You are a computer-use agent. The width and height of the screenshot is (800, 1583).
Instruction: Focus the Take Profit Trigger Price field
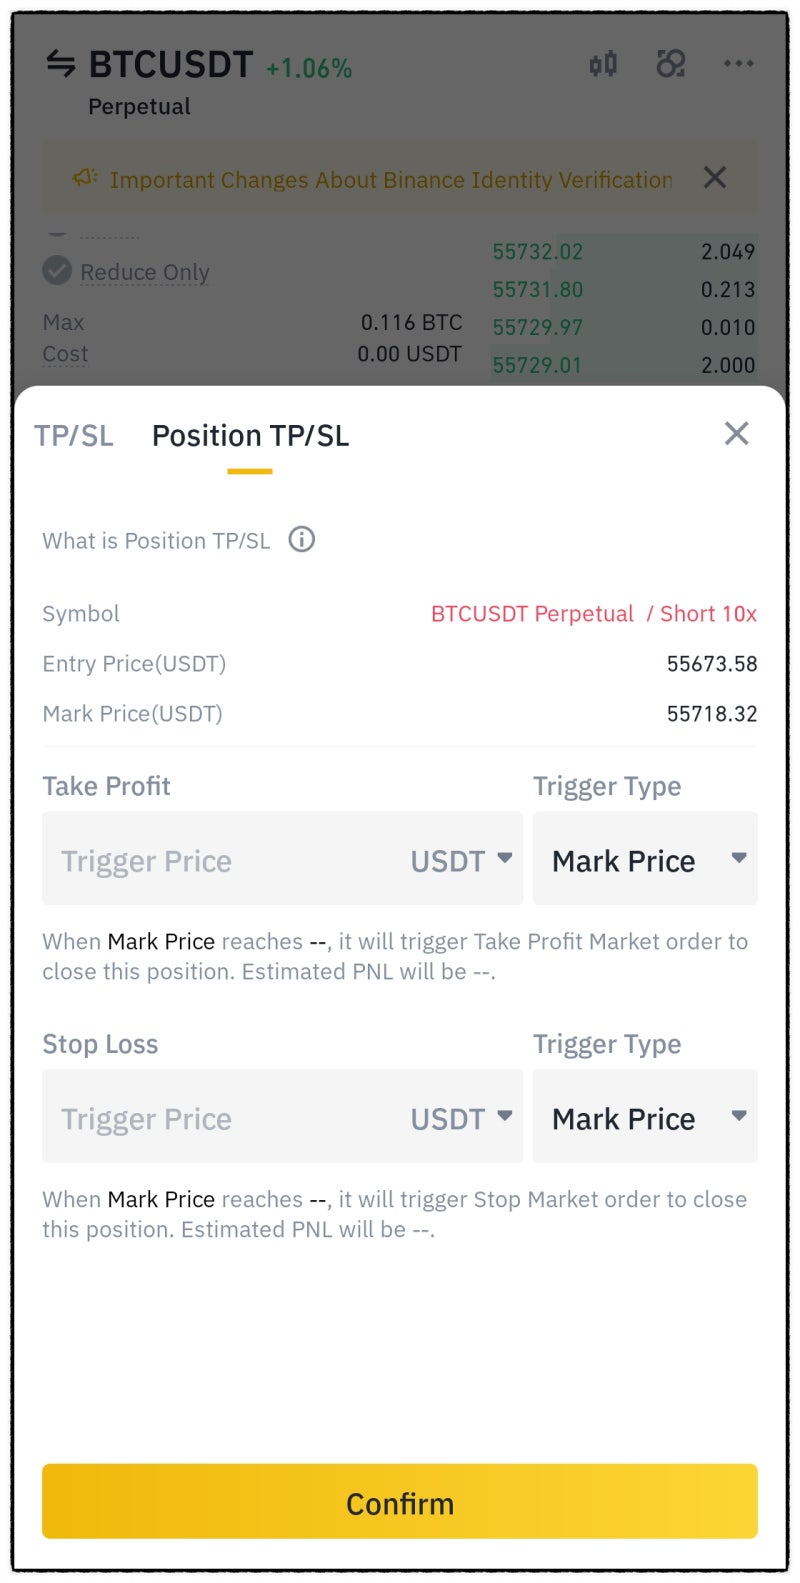click(220, 860)
